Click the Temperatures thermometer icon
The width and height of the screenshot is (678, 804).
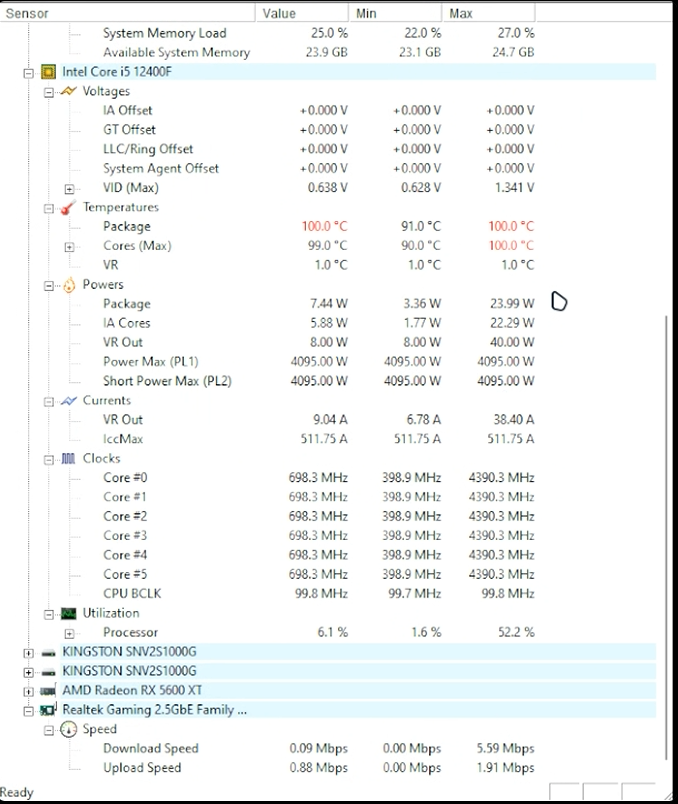(69, 208)
